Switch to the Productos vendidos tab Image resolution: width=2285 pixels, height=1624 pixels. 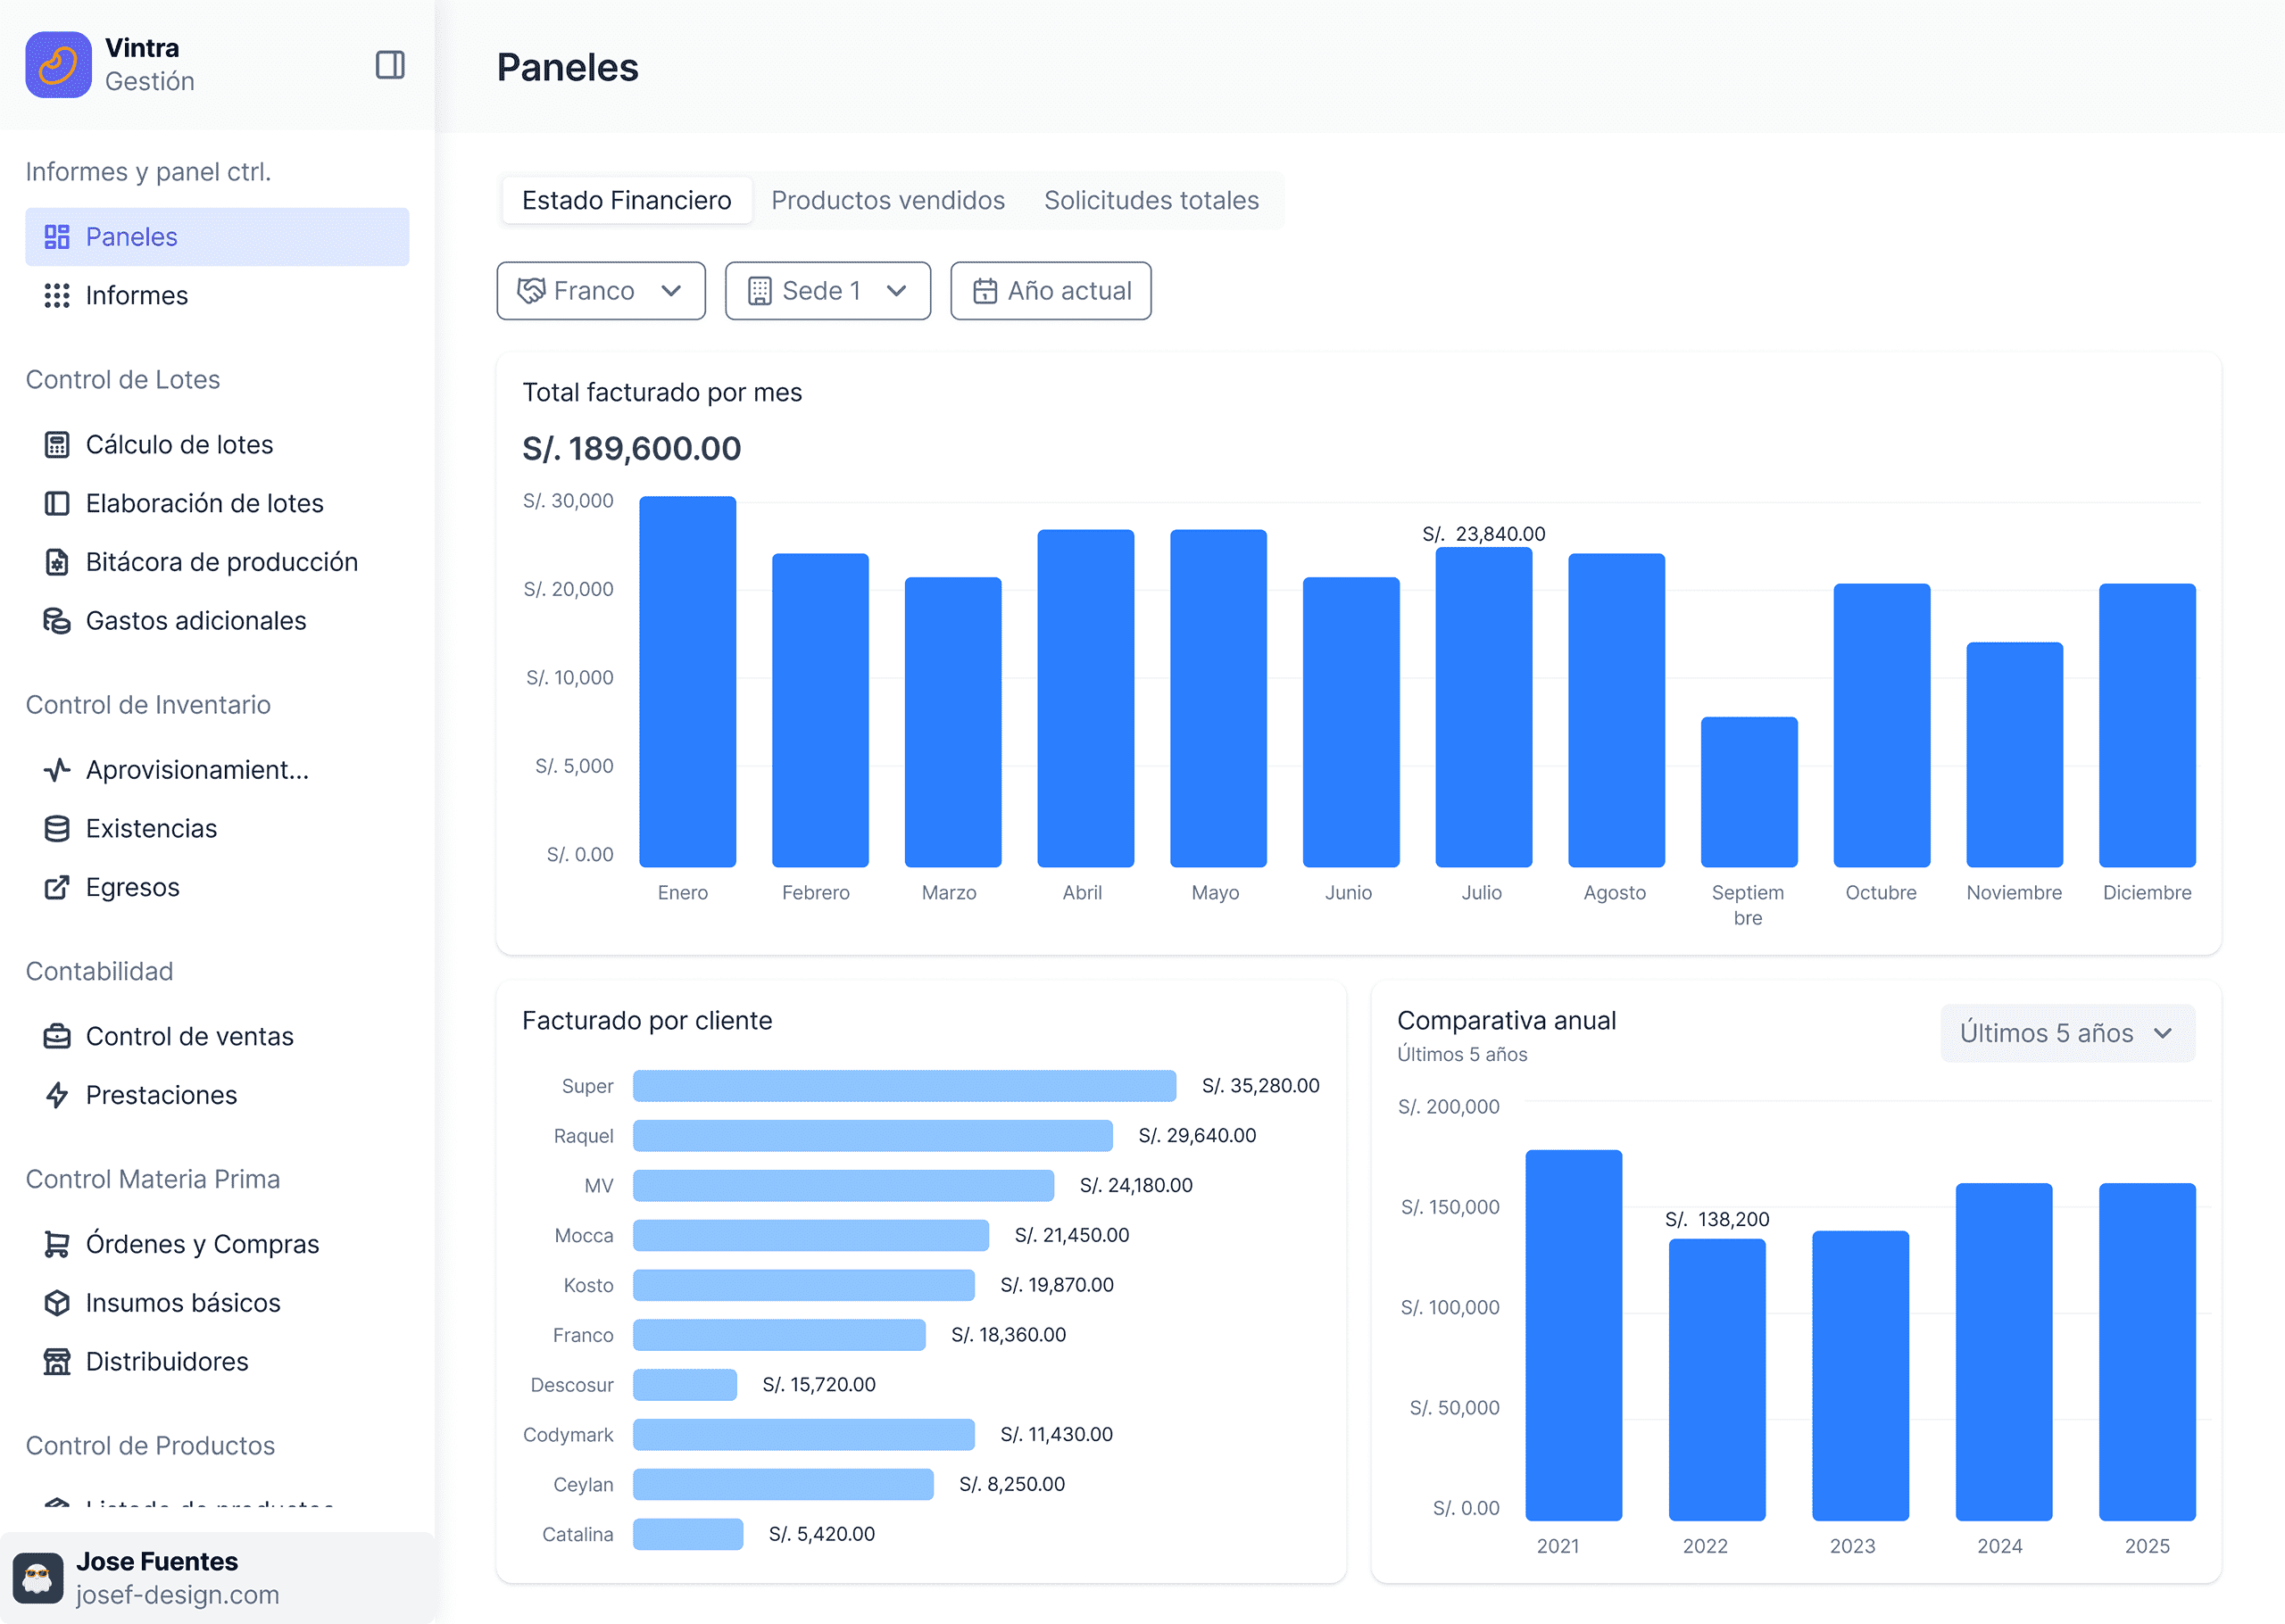click(x=888, y=201)
